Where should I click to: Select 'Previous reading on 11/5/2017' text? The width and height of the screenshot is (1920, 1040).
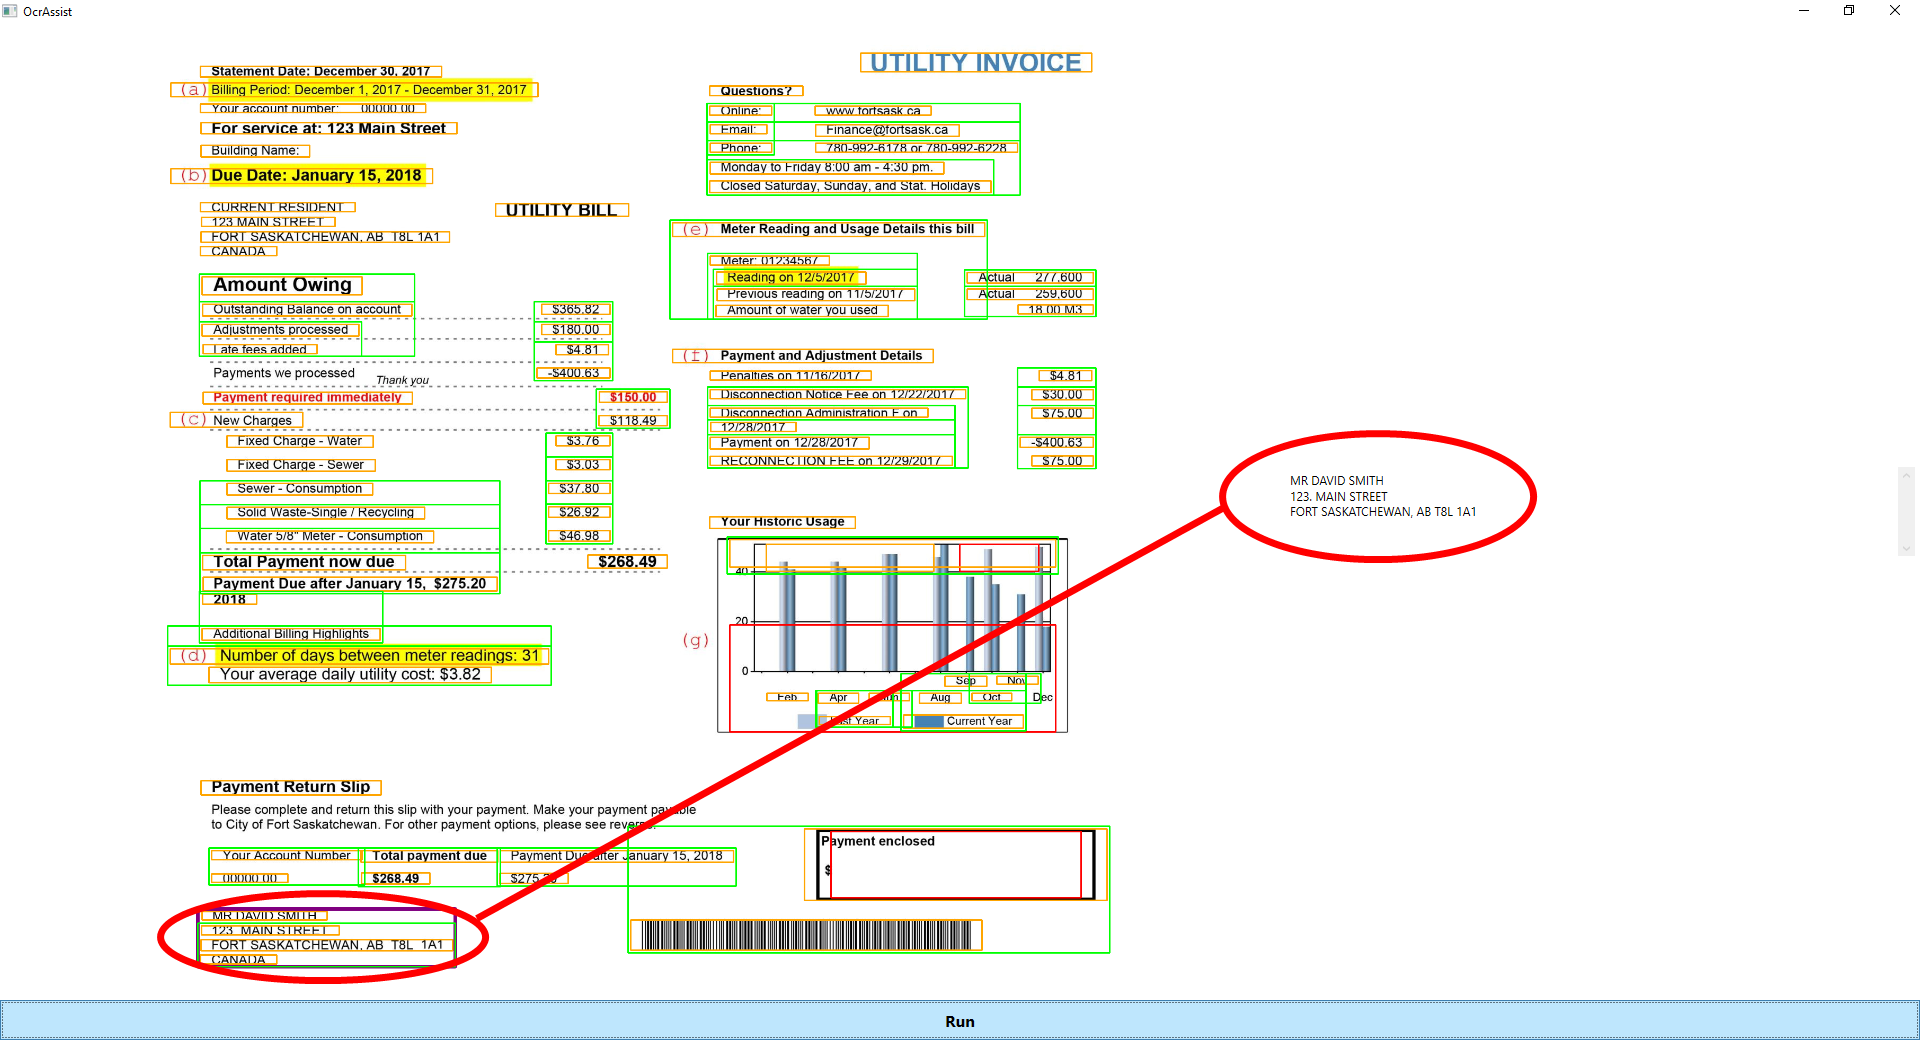815,294
